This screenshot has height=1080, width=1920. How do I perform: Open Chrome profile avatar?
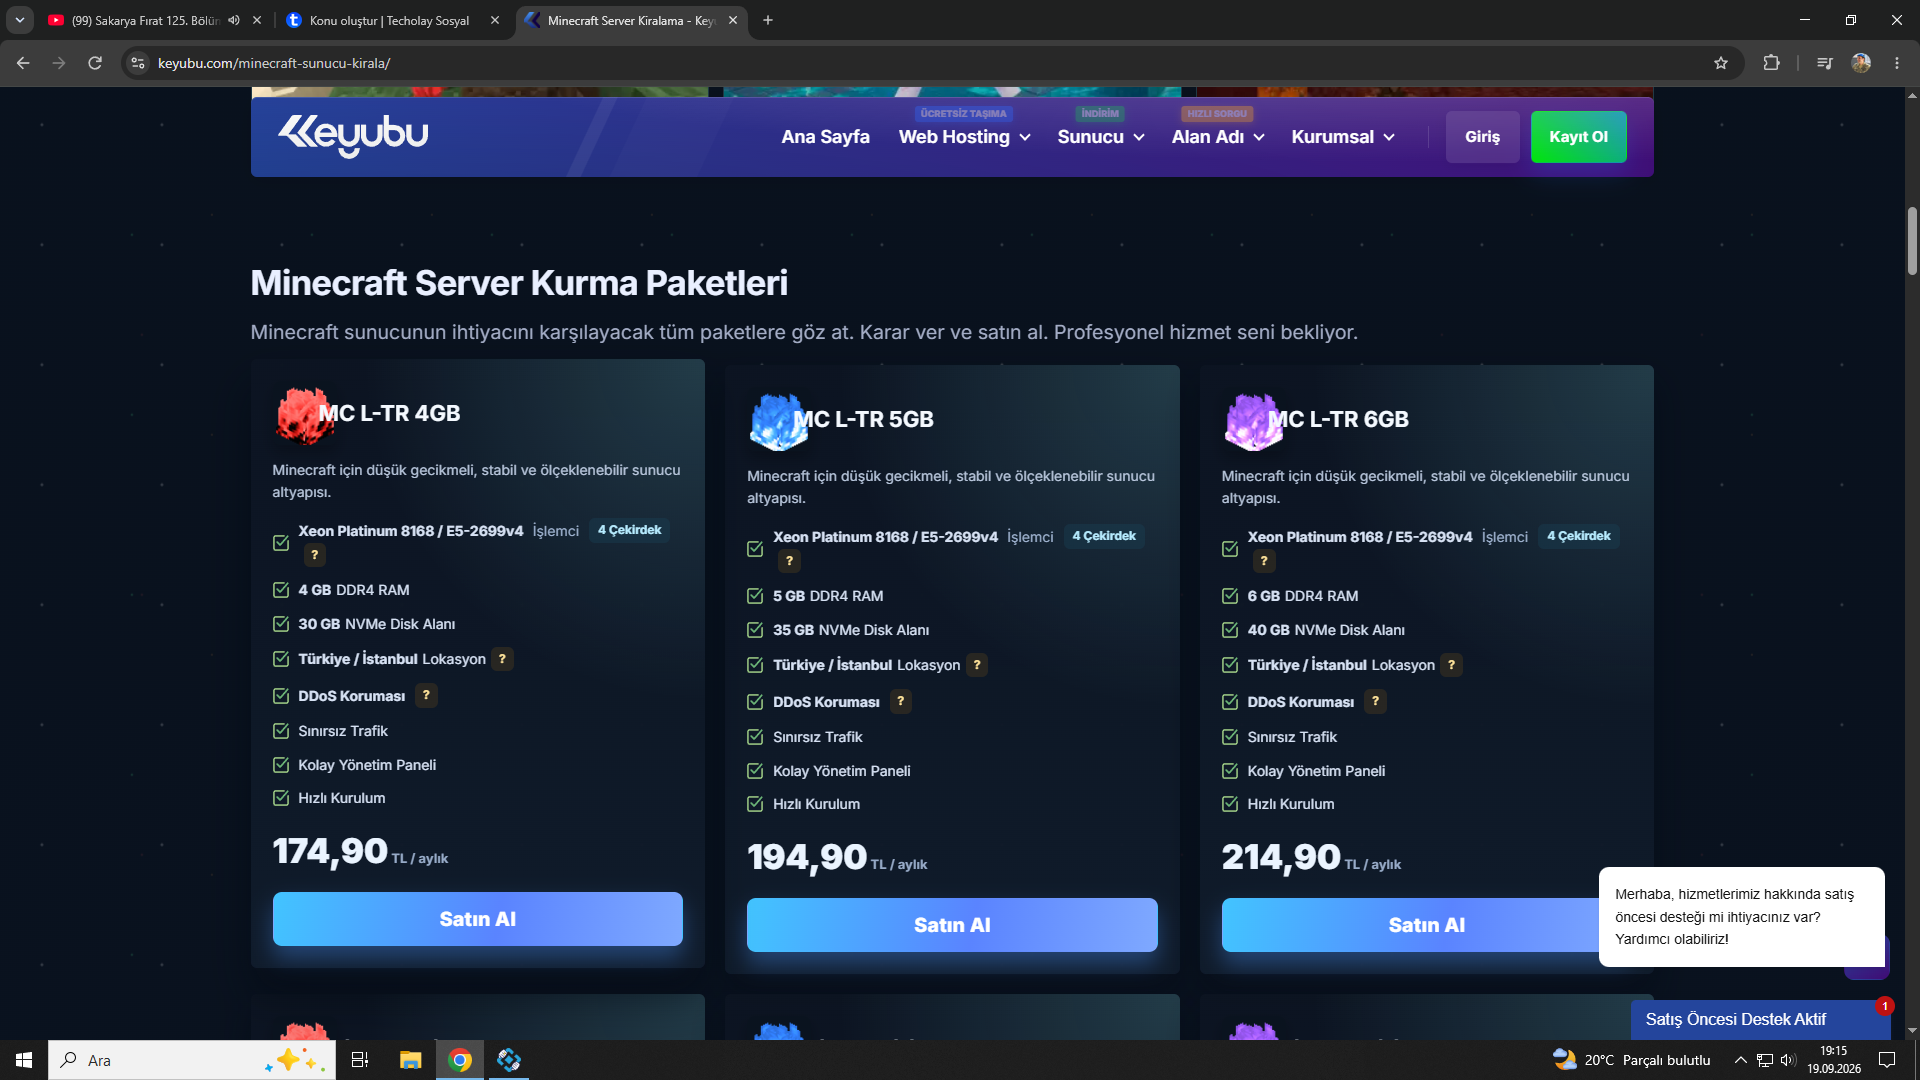(x=1861, y=63)
